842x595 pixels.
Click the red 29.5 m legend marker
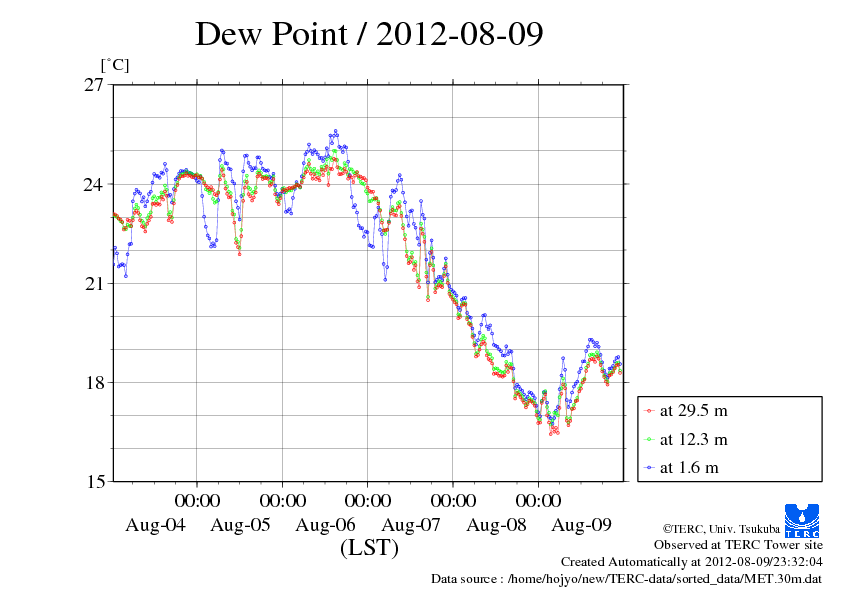649,411
